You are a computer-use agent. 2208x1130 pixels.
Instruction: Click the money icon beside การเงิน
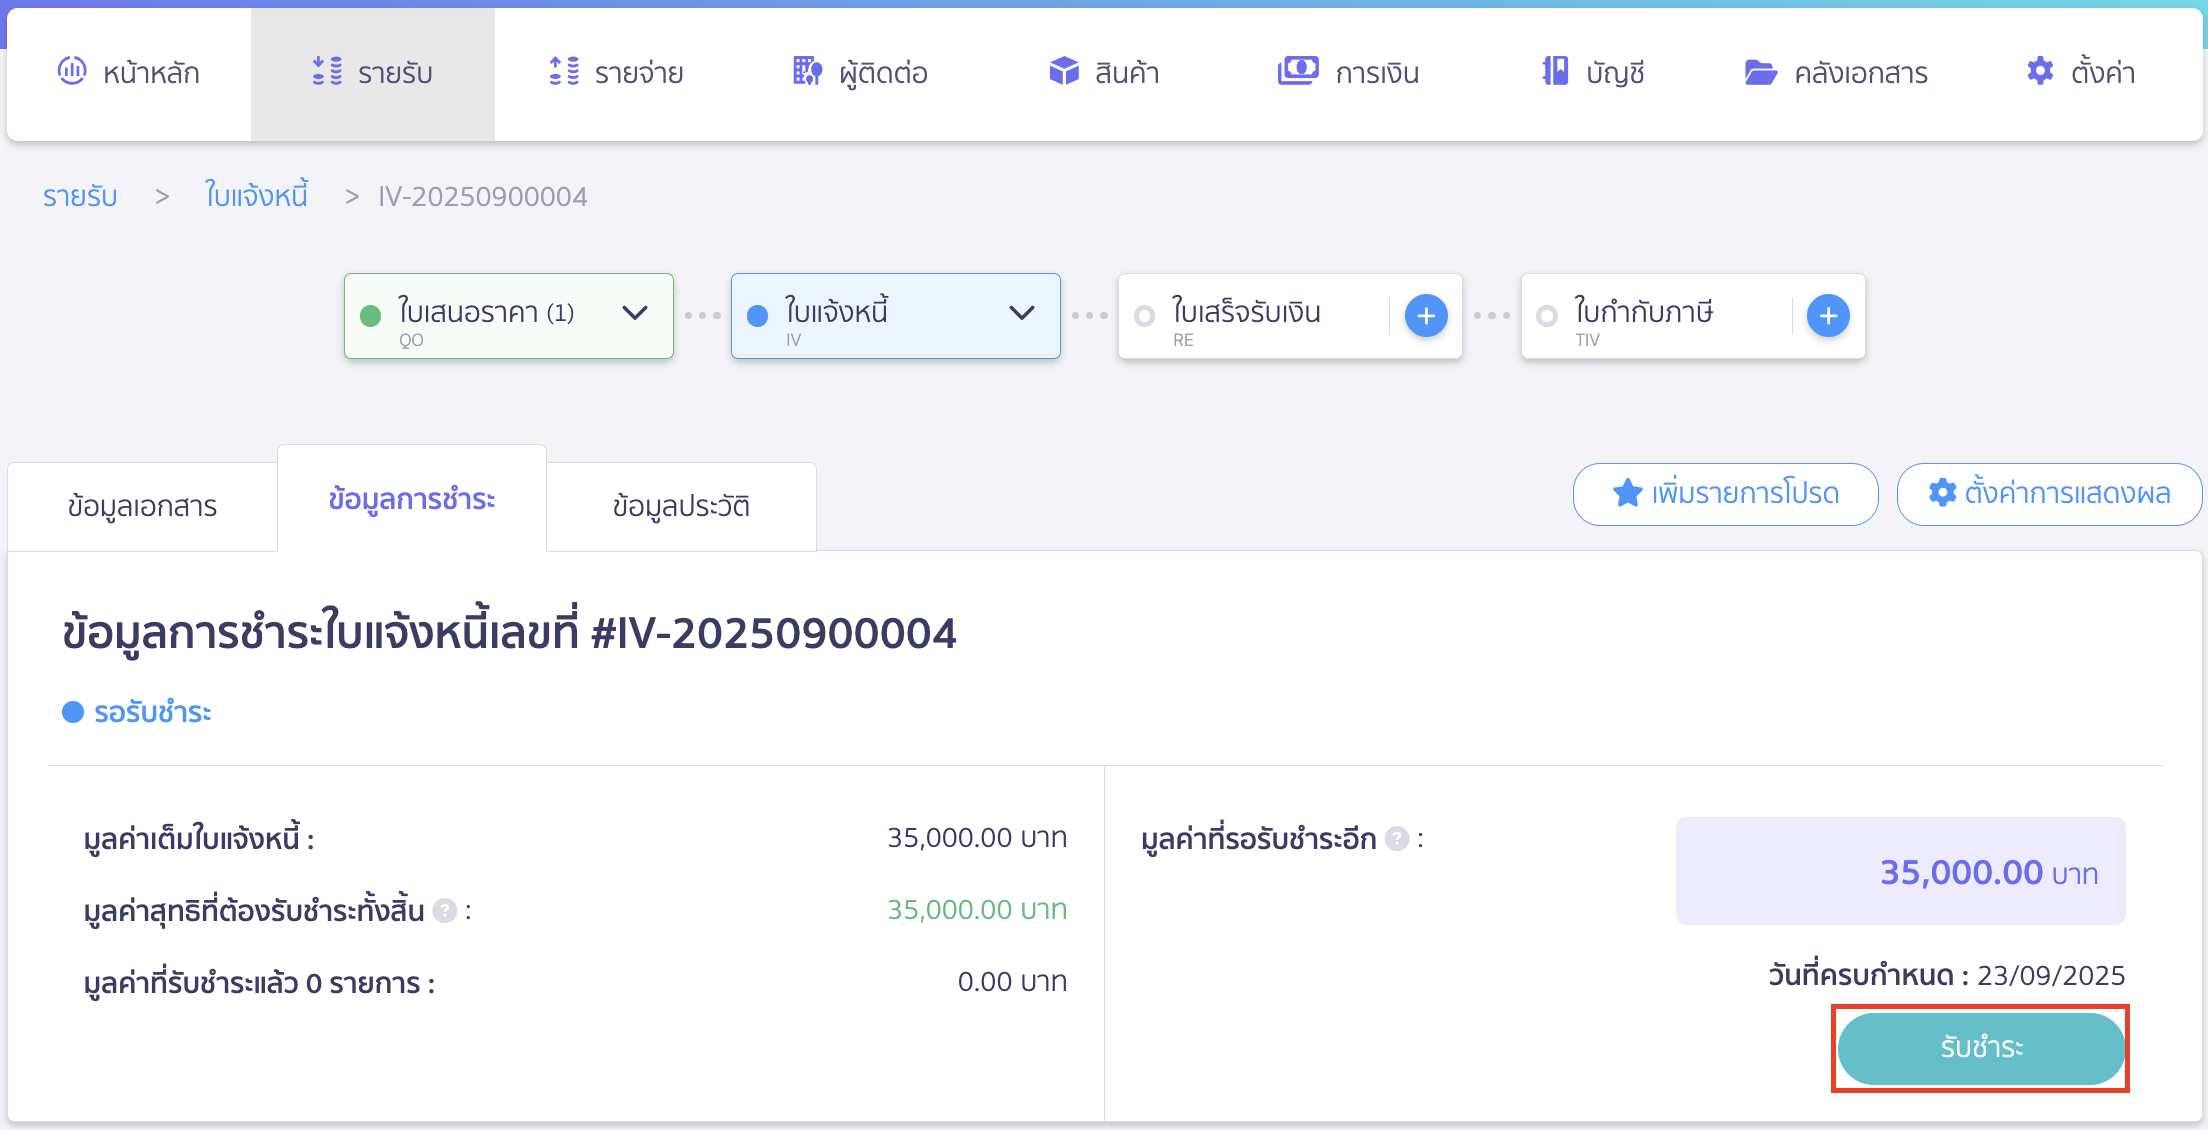coord(1298,71)
